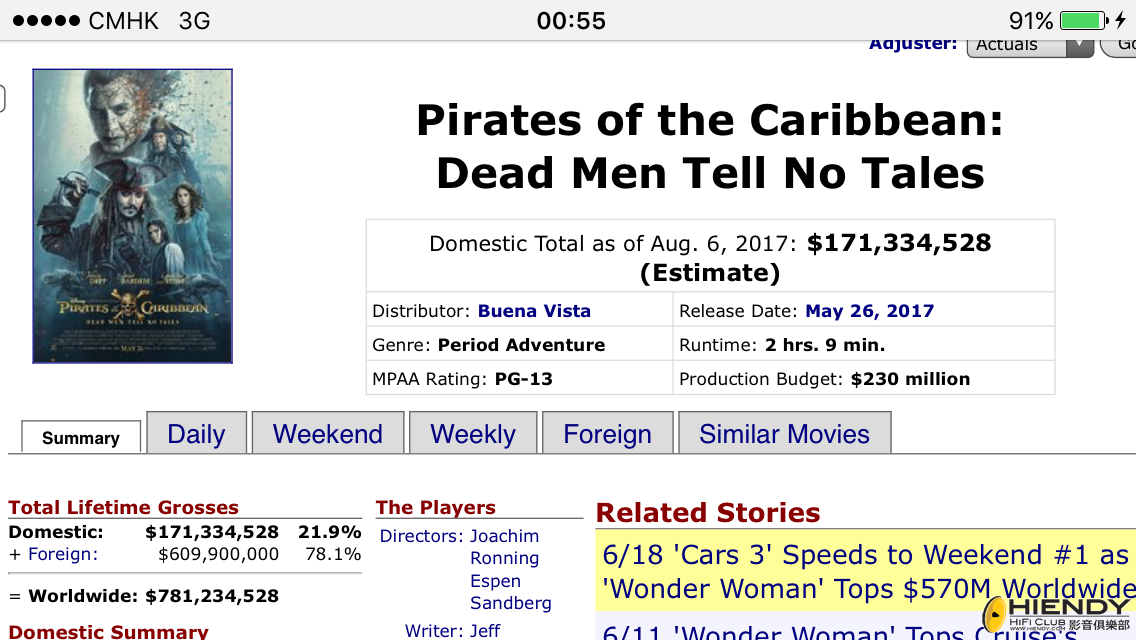Image resolution: width=1136 pixels, height=640 pixels.
Task: Open director Espen Sandberg link
Action: [511, 592]
